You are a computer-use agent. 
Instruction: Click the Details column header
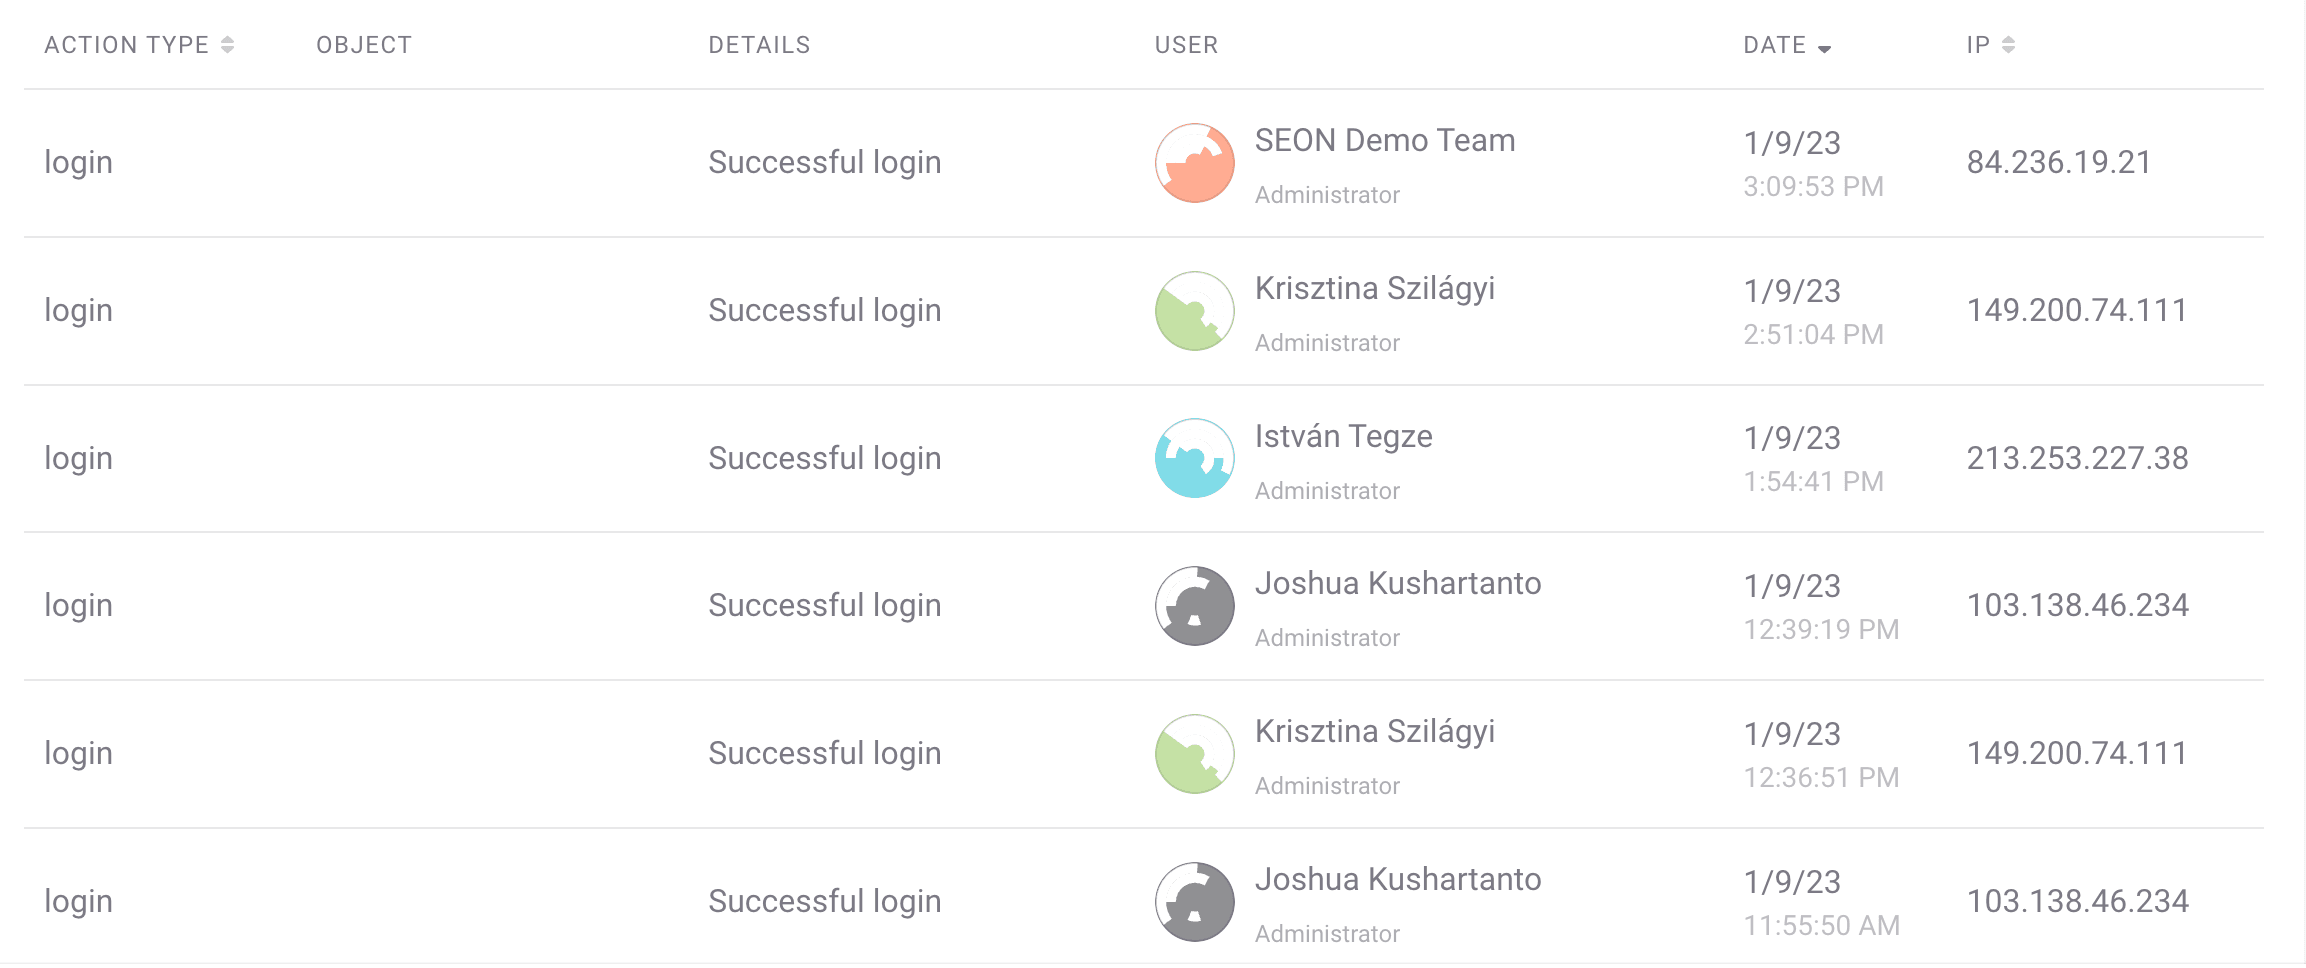tap(759, 45)
